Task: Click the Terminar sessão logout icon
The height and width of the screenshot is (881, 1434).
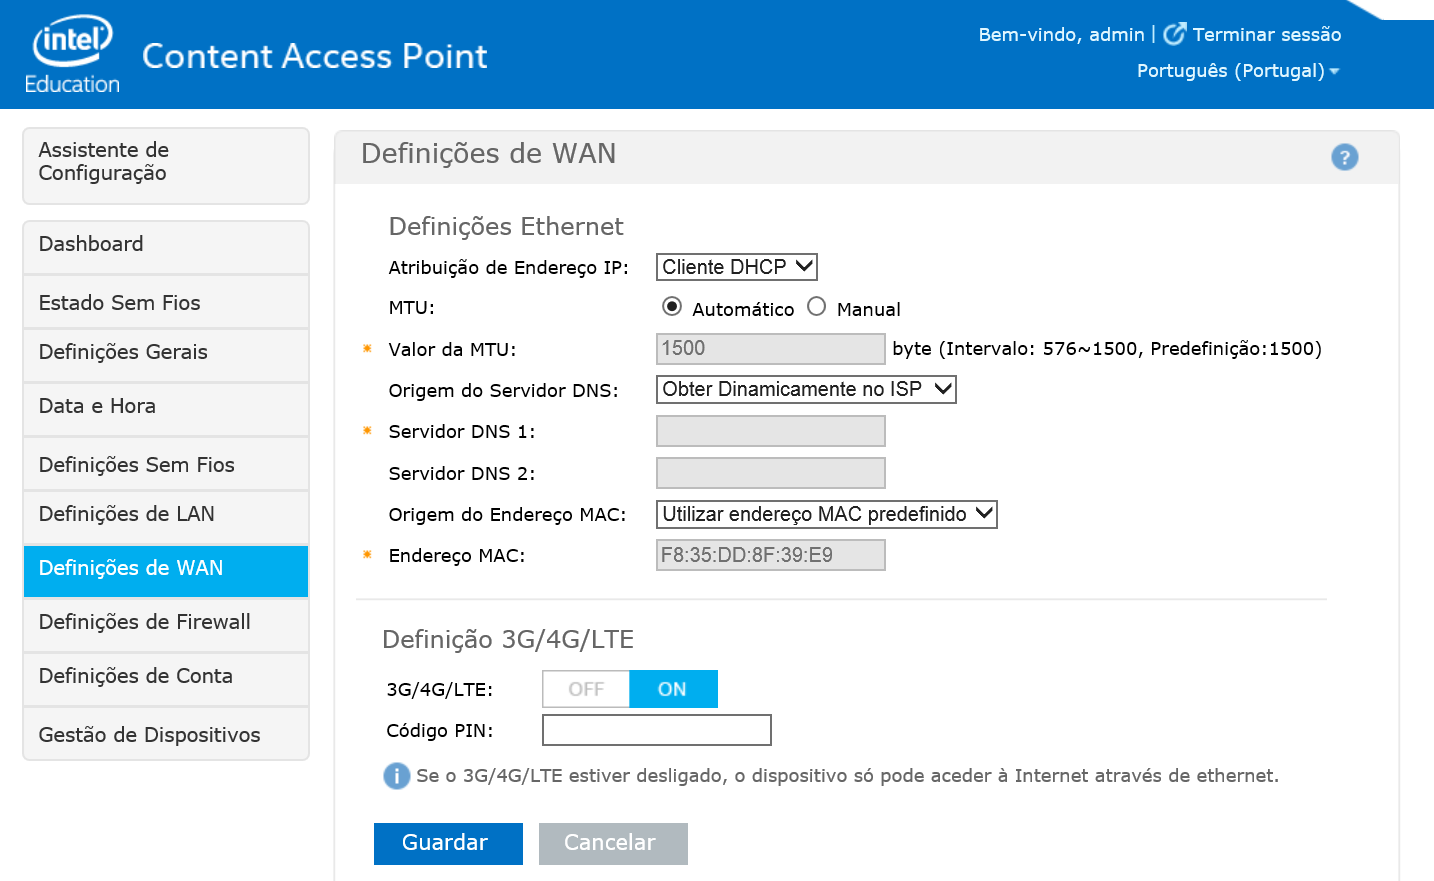Action: click(x=1175, y=34)
